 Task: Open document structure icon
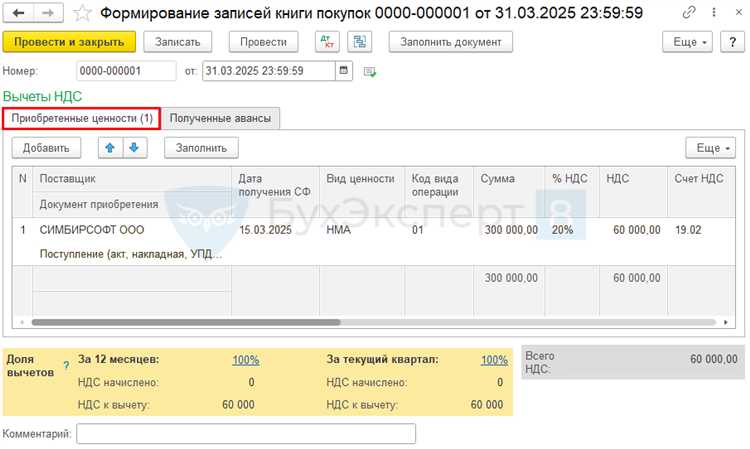pyautogui.click(x=360, y=42)
